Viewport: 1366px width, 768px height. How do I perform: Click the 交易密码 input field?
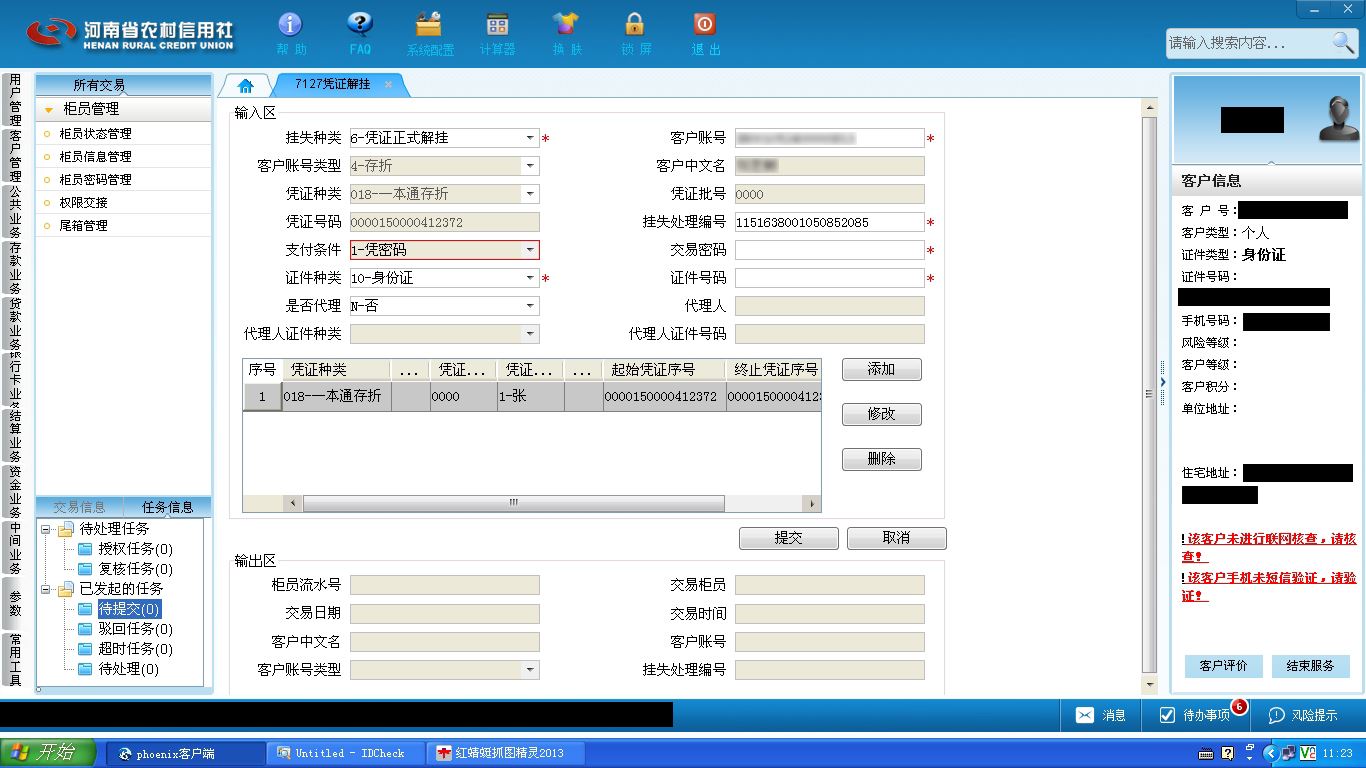coord(829,250)
